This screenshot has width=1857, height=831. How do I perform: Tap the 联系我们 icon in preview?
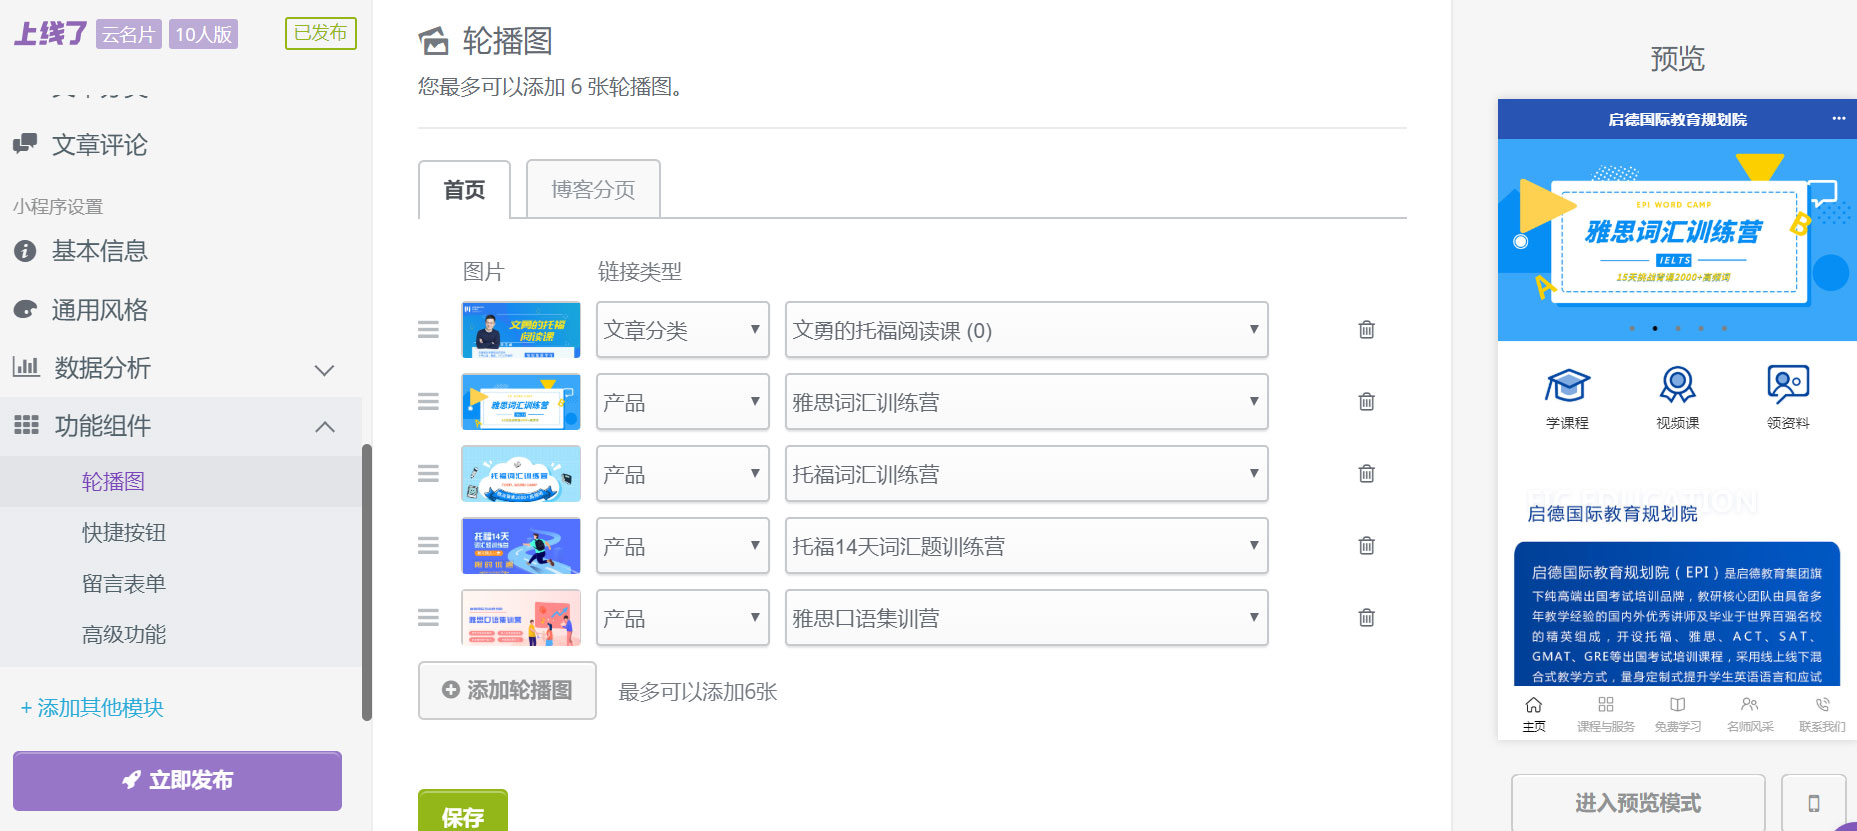pyautogui.click(x=1823, y=705)
